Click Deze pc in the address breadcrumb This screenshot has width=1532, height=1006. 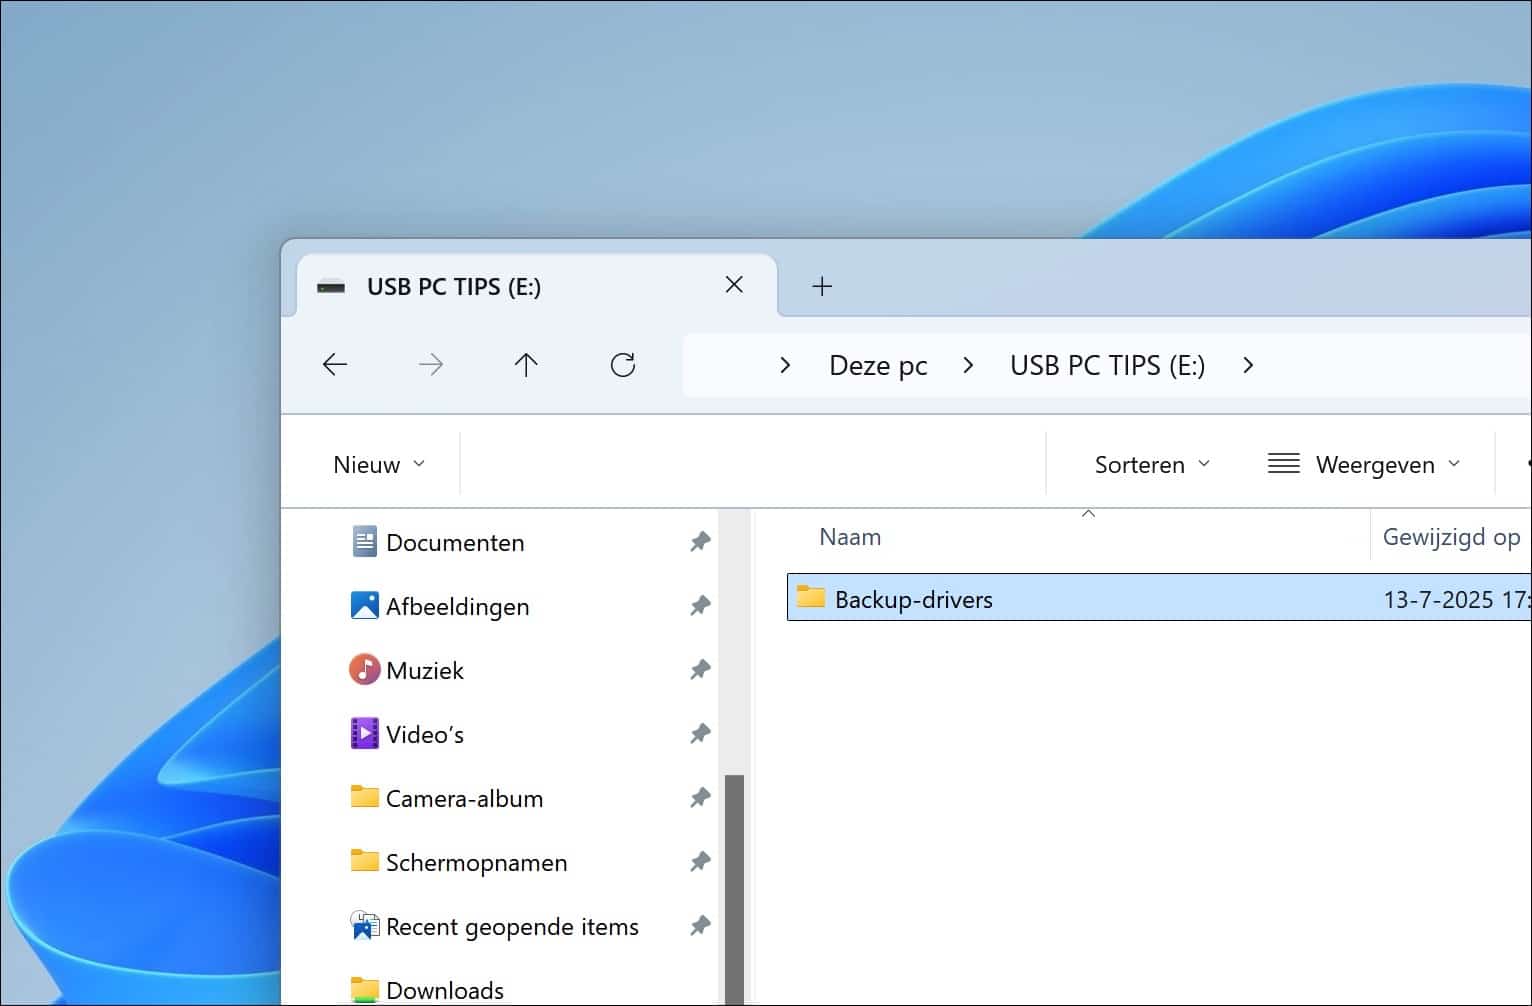pos(877,365)
